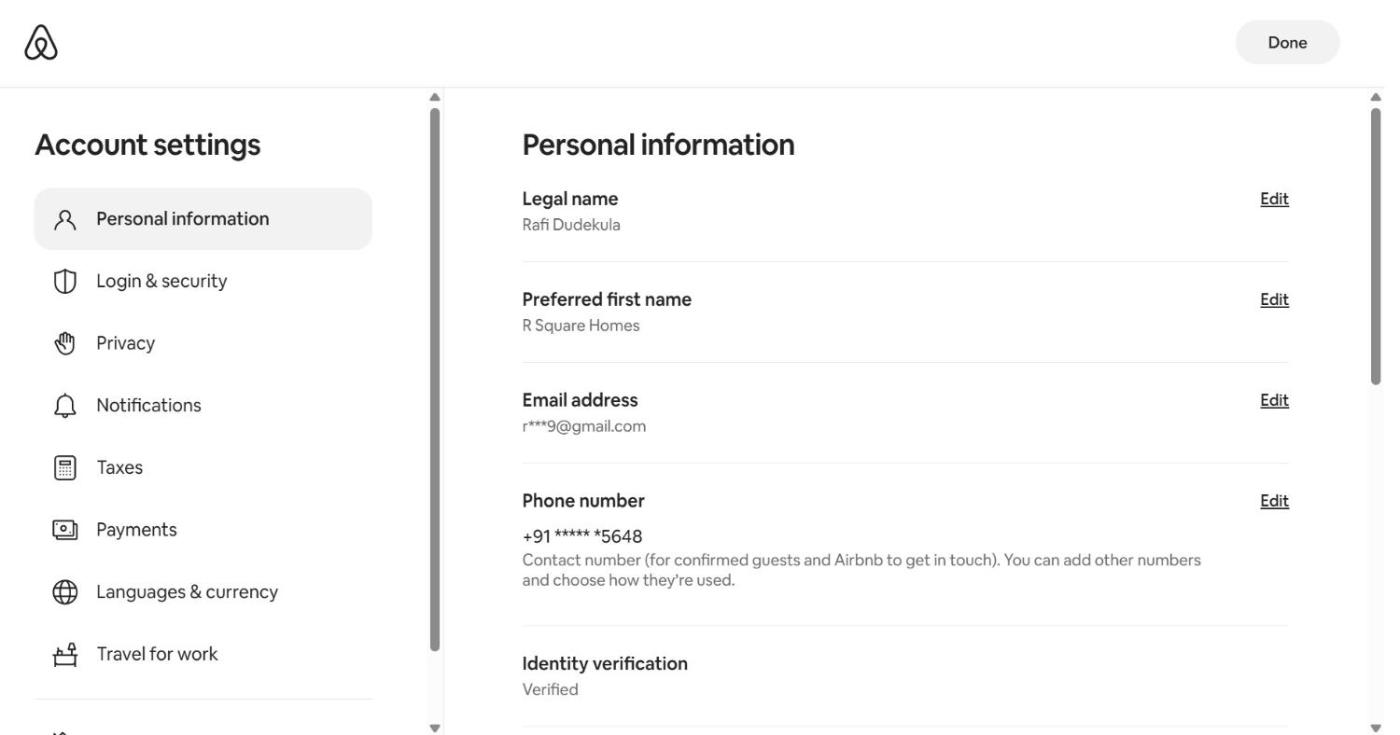The width and height of the screenshot is (1400, 735).
Task: Click Edit next to Email address
Action: point(1274,400)
